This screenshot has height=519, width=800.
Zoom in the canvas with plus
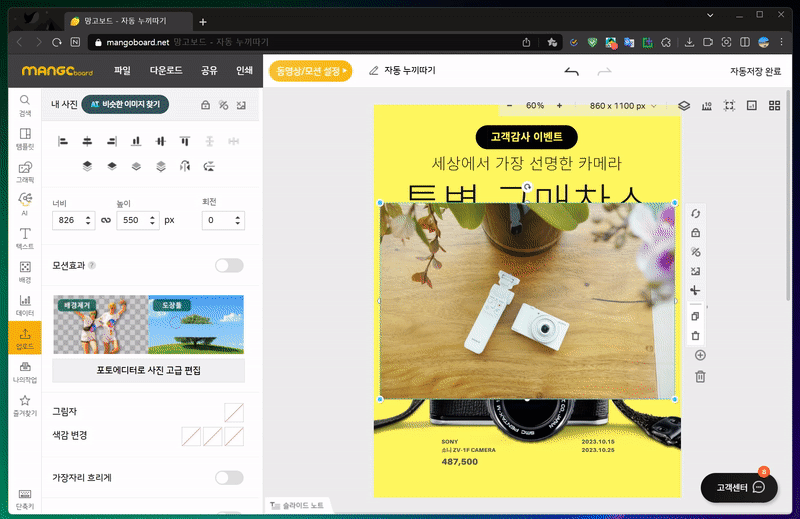point(559,106)
